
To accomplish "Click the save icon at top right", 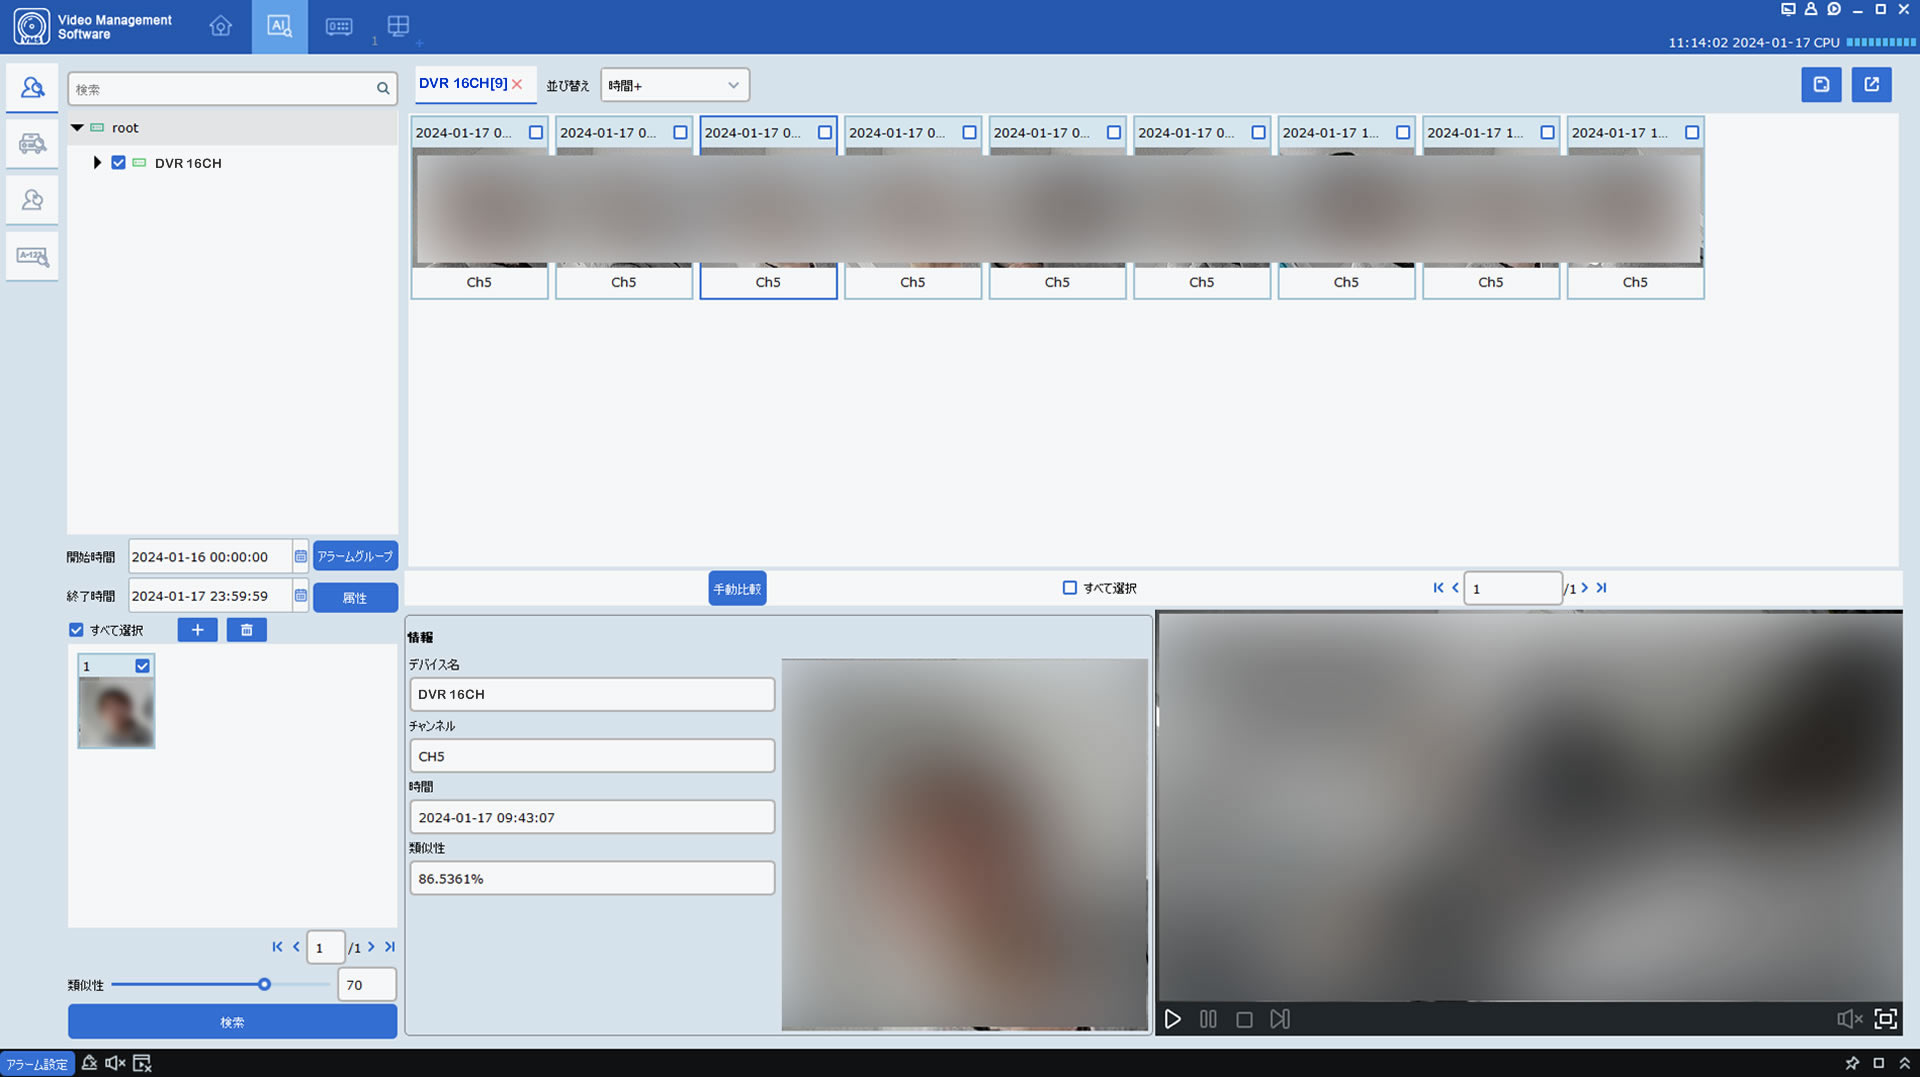I will [x=1821, y=85].
